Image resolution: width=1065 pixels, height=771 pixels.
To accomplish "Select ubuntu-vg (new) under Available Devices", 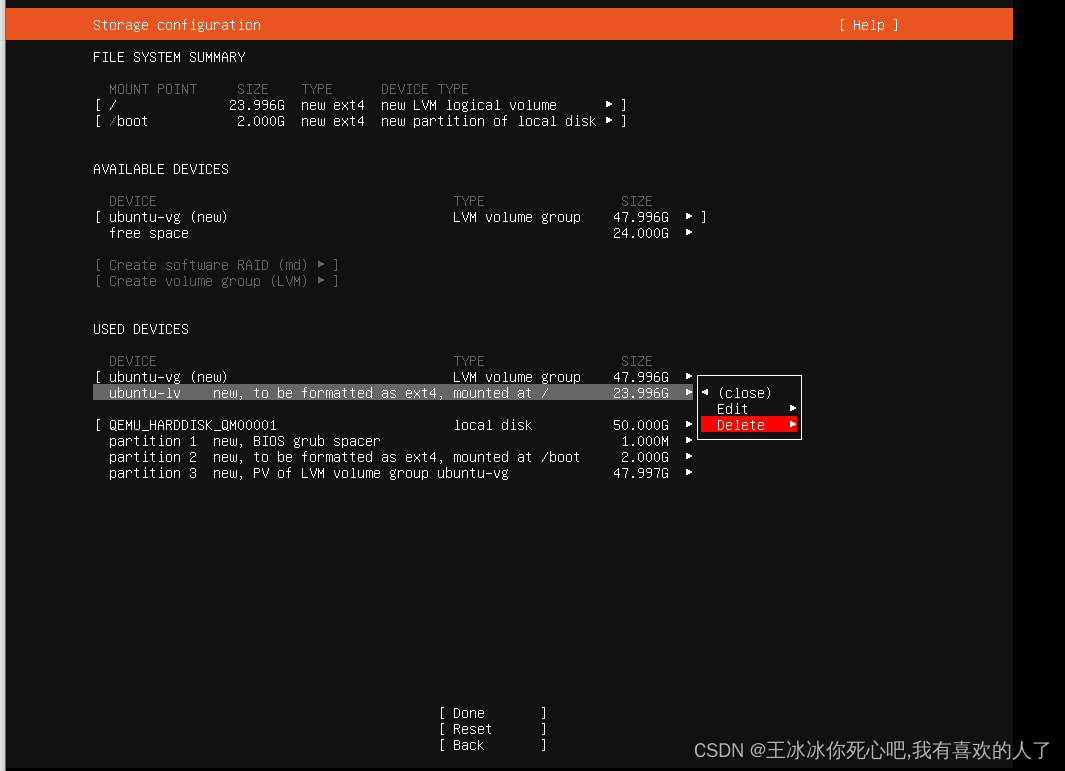I will coord(401,217).
